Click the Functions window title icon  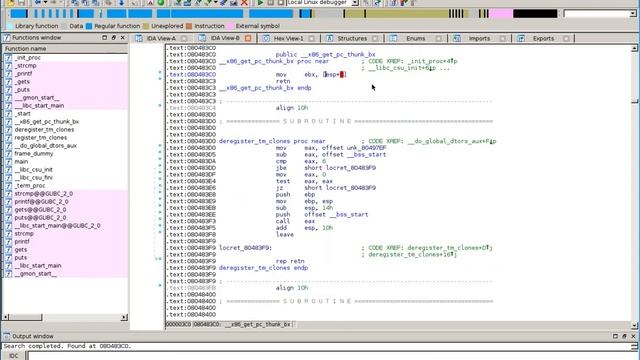point(7,38)
